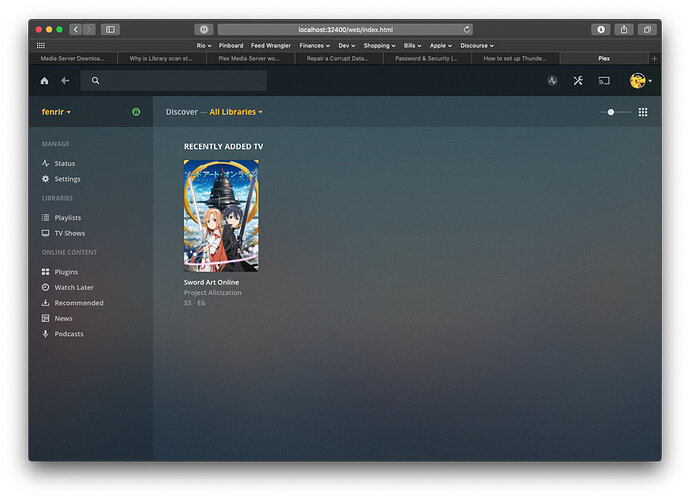
Task: Click the S3 · E6 label
Action: click(195, 303)
